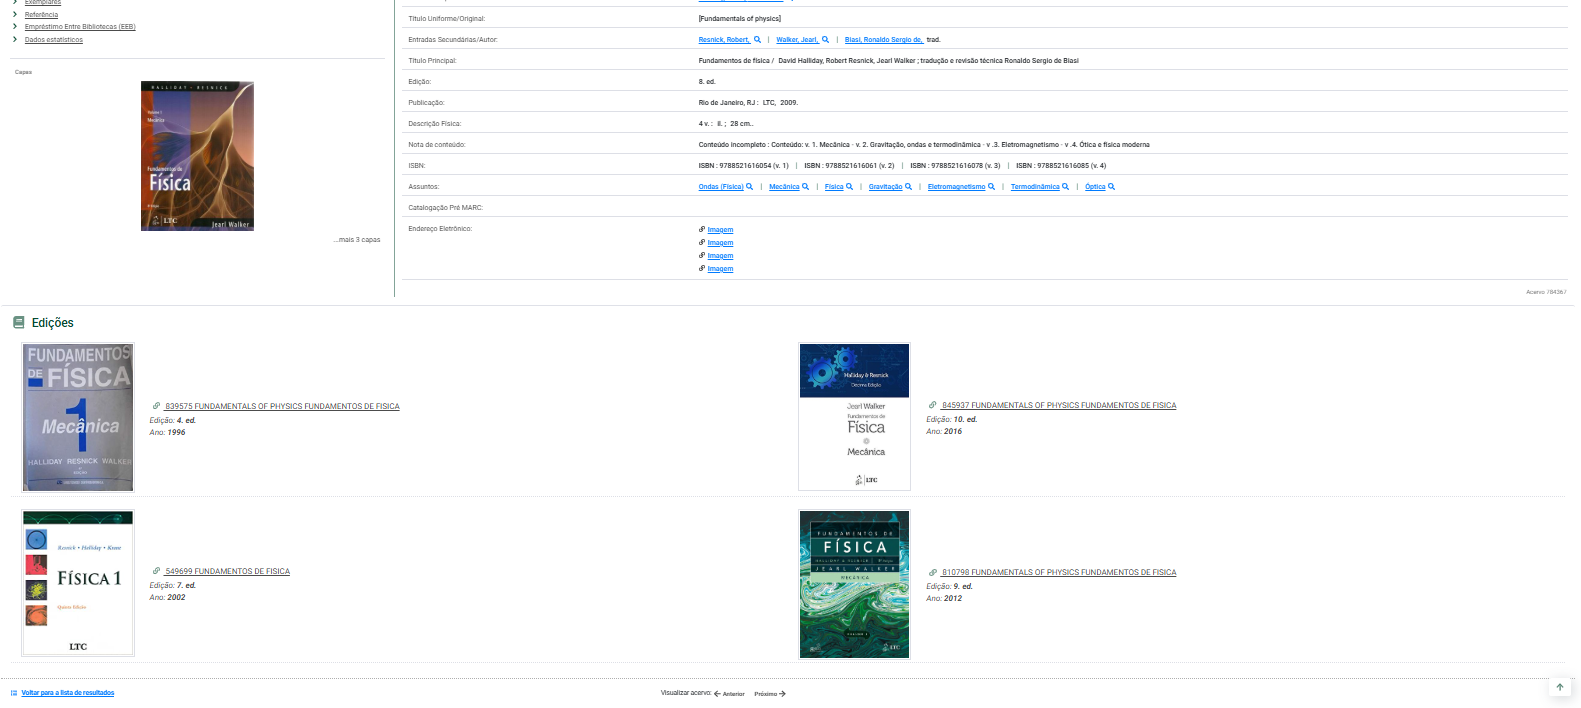Click the magnifier icon after the Física subject

[849, 187]
